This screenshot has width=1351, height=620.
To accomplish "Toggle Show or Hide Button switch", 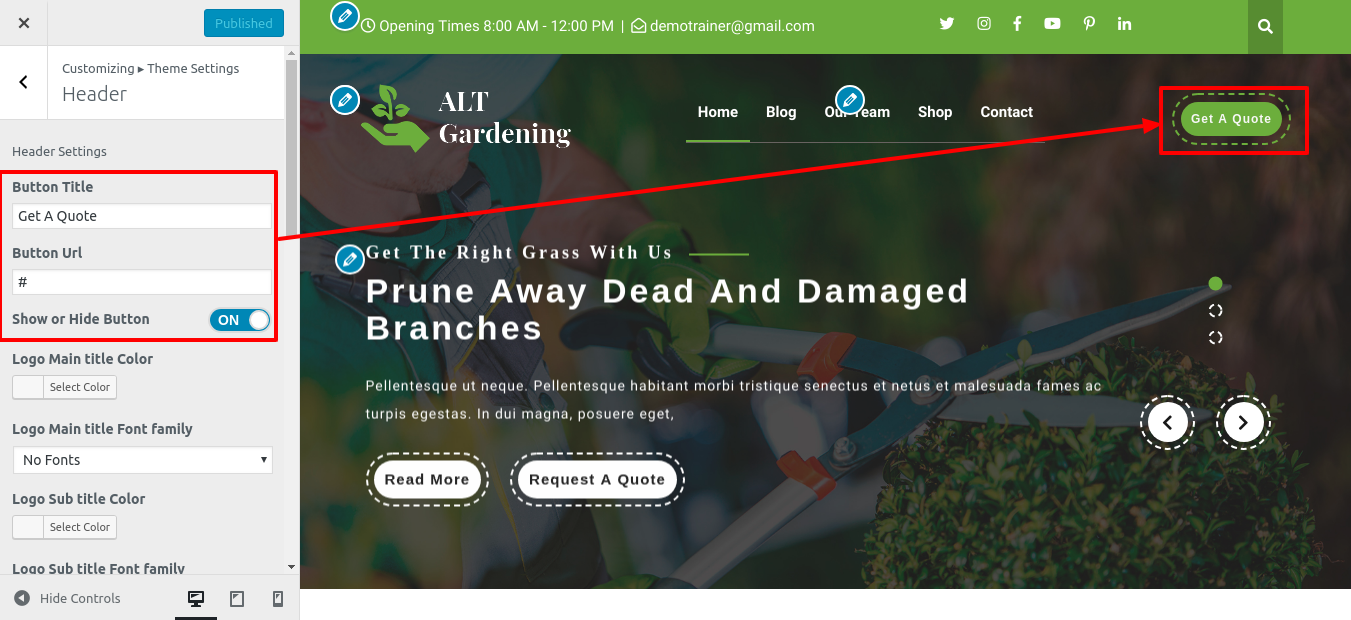I will click(240, 320).
